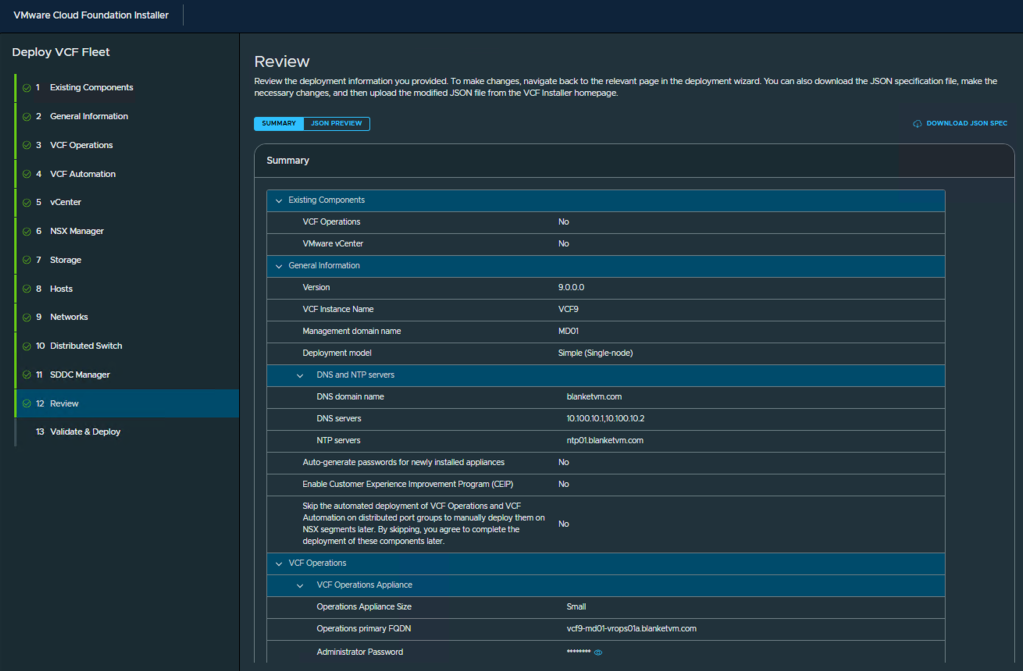The width and height of the screenshot is (1023, 671).
Task: Click the download cloud icon beside JSON spec
Action: [x=917, y=124]
